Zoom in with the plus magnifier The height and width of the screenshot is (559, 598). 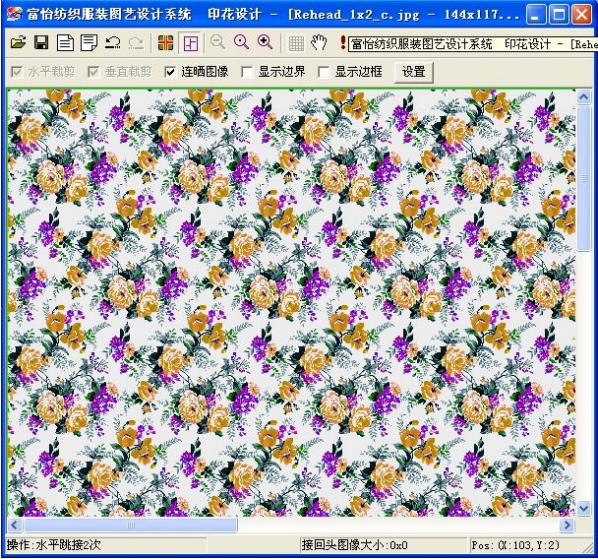tap(265, 42)
